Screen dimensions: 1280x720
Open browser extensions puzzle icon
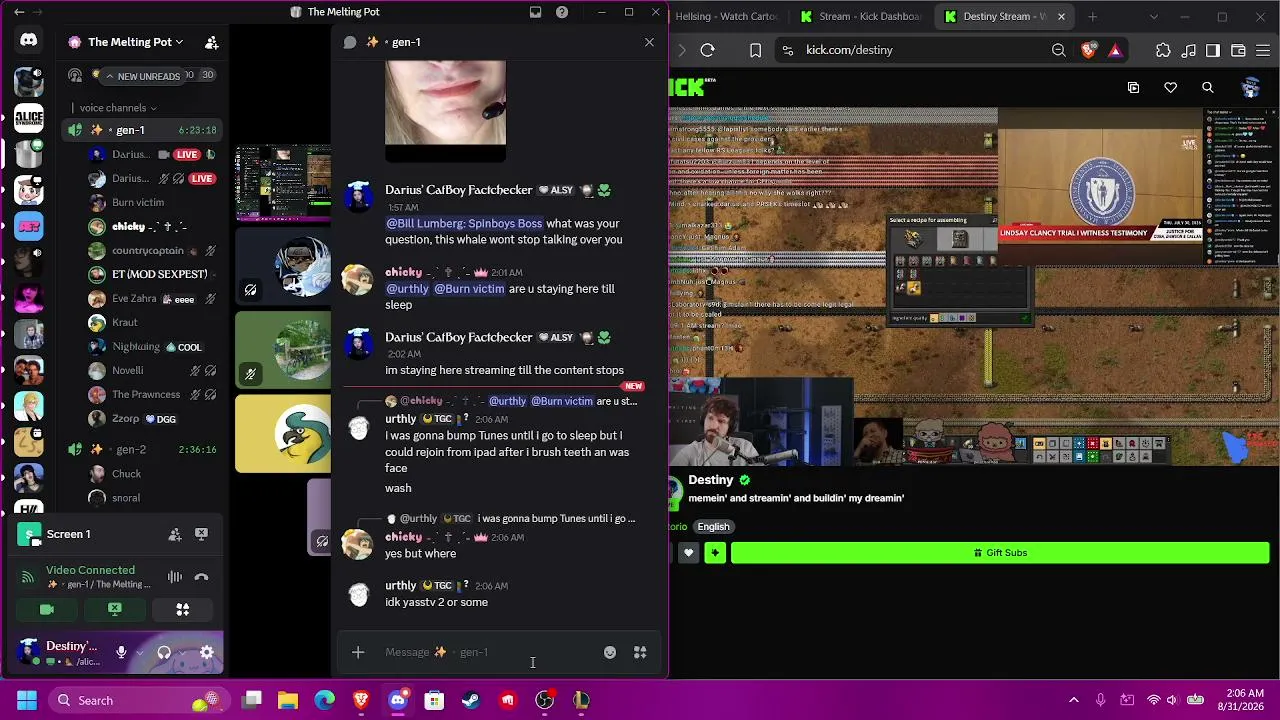pyautogui.click(x=1163, y=50)
